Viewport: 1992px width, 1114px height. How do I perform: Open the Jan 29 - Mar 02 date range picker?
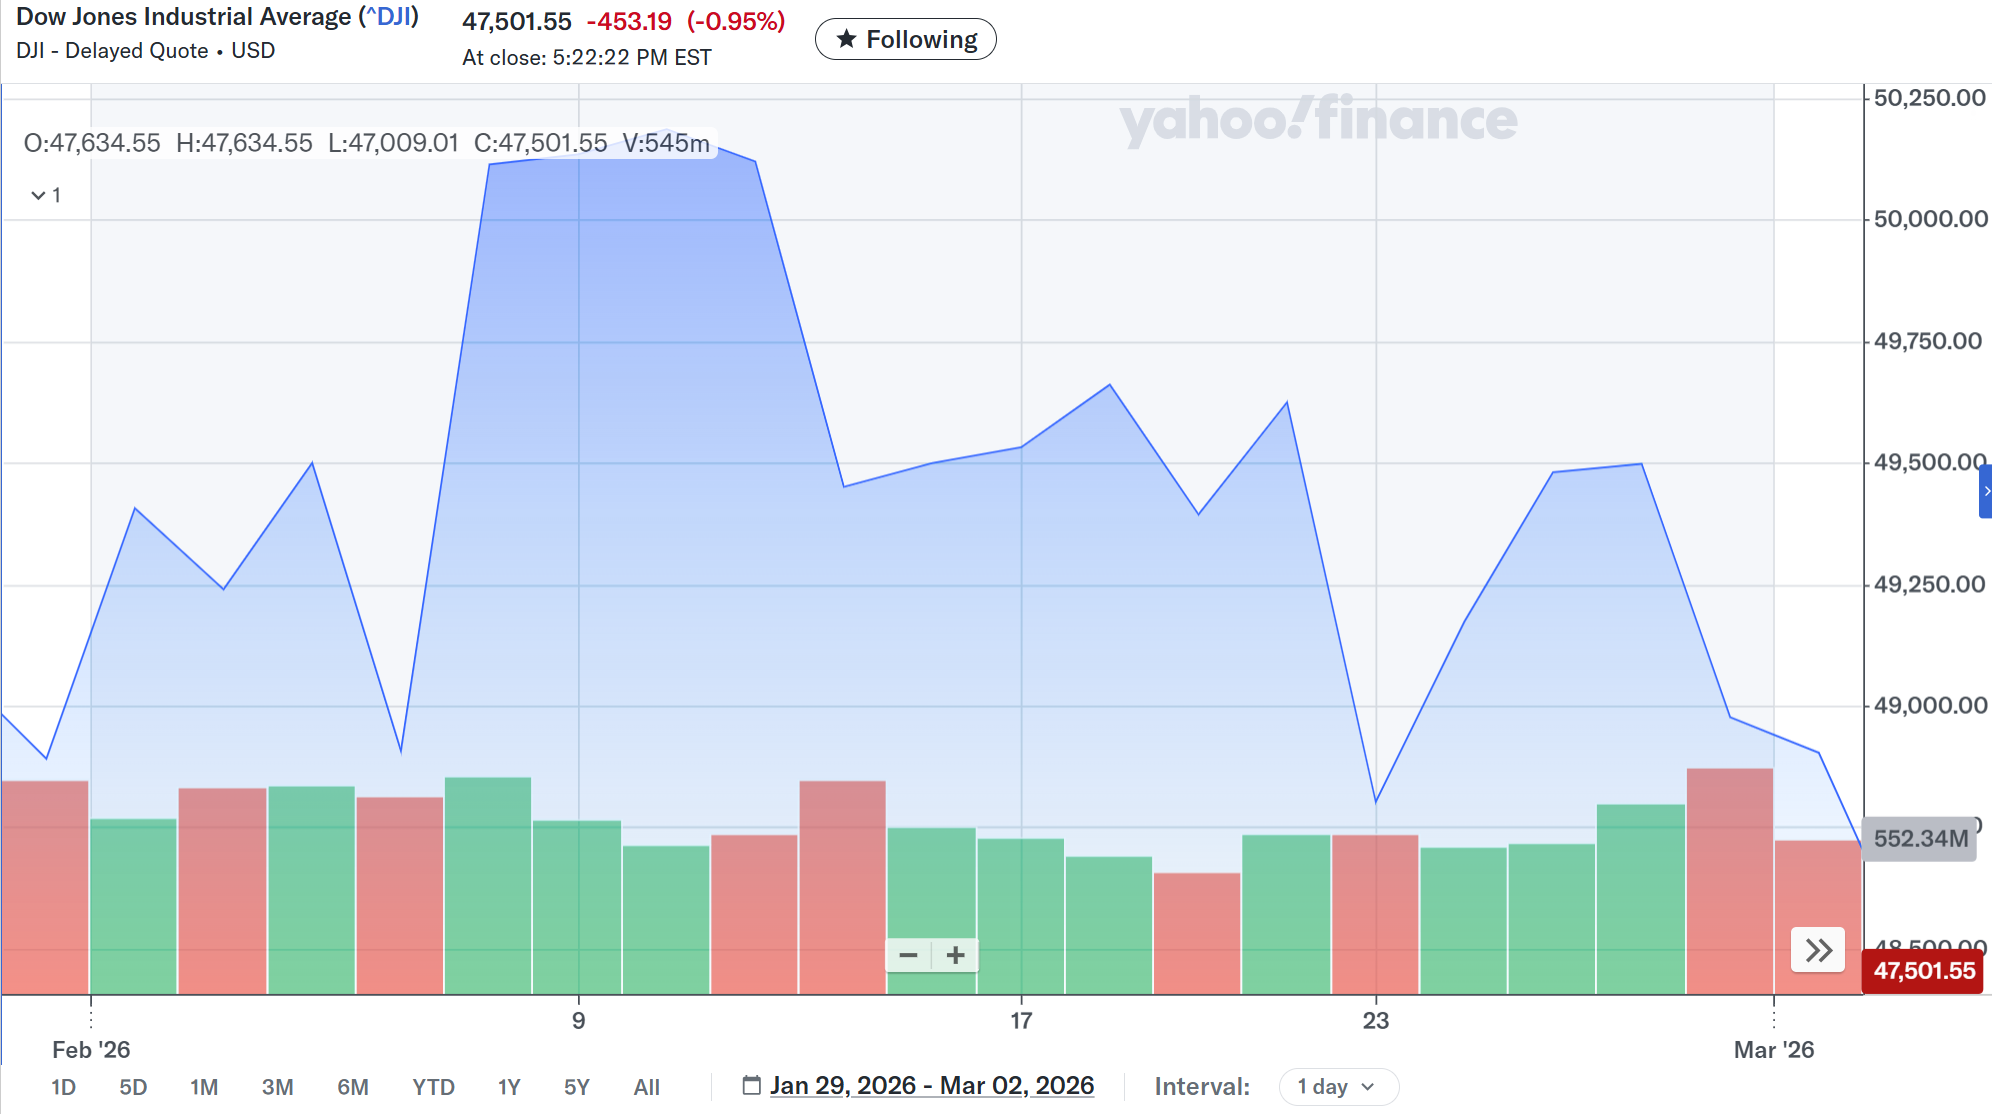(931, 1086)
